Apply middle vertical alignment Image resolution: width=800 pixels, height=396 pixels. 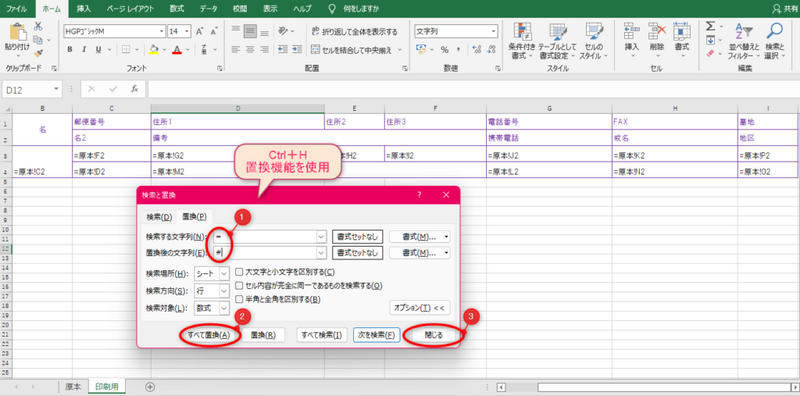coord(249,31)
